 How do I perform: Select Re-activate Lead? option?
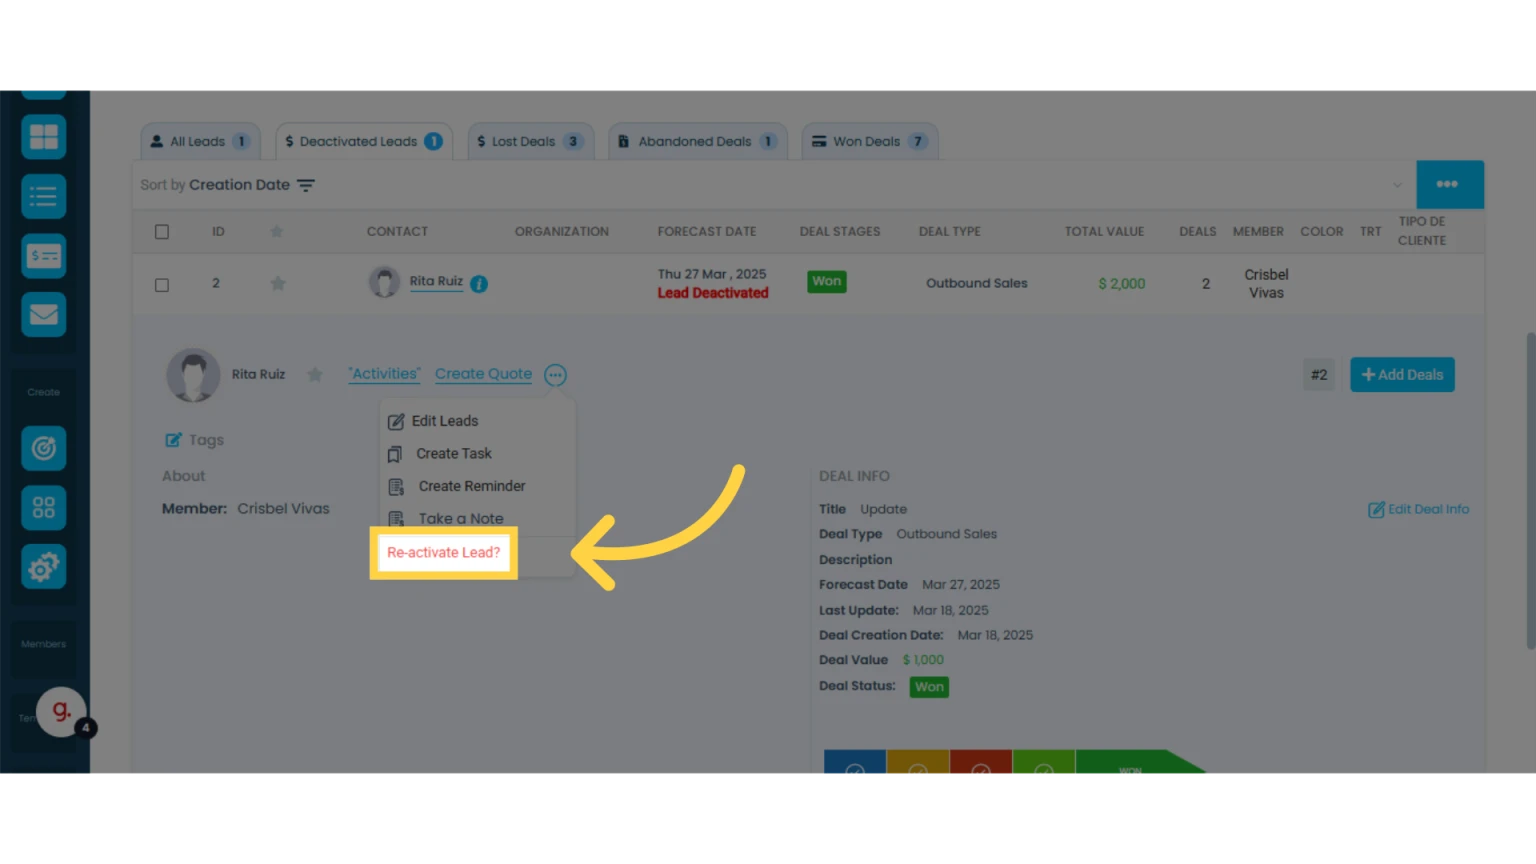(x=443, y=553)
